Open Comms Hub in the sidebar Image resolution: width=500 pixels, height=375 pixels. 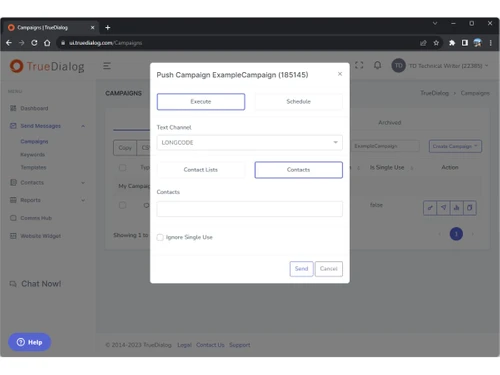(x=36, y=218)
